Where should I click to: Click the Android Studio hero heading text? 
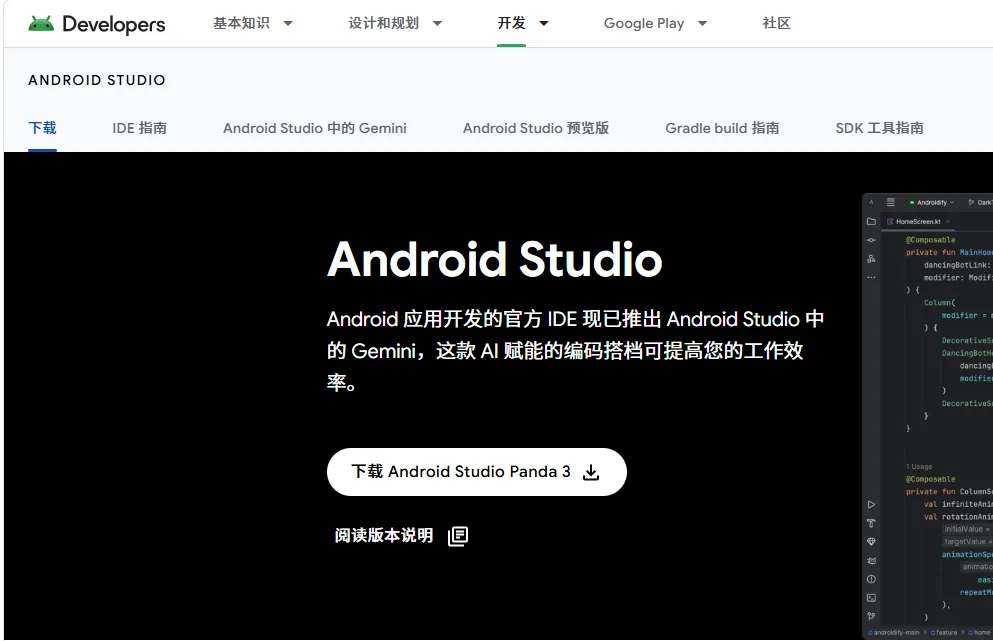[x=495, y=260]
